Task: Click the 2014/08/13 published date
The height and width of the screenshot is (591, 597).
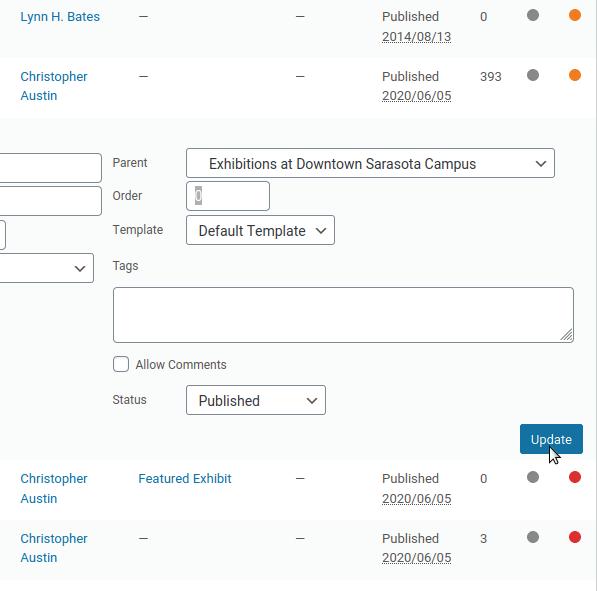Action: click(416, 37)
